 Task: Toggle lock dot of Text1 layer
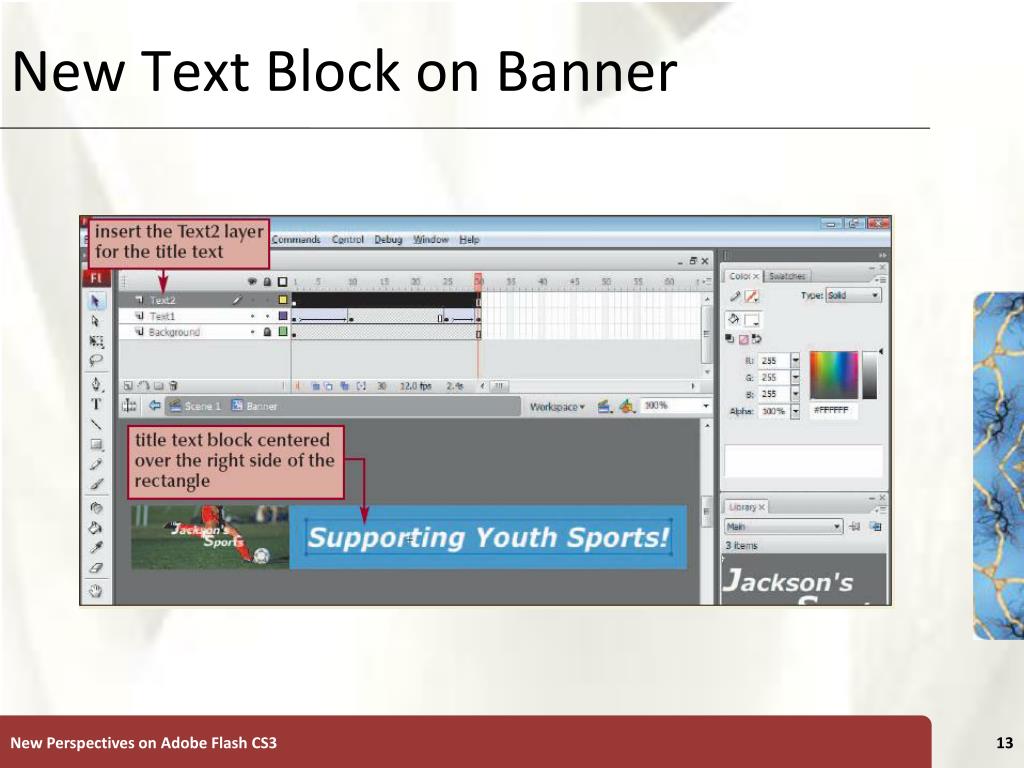pos(267,316)
